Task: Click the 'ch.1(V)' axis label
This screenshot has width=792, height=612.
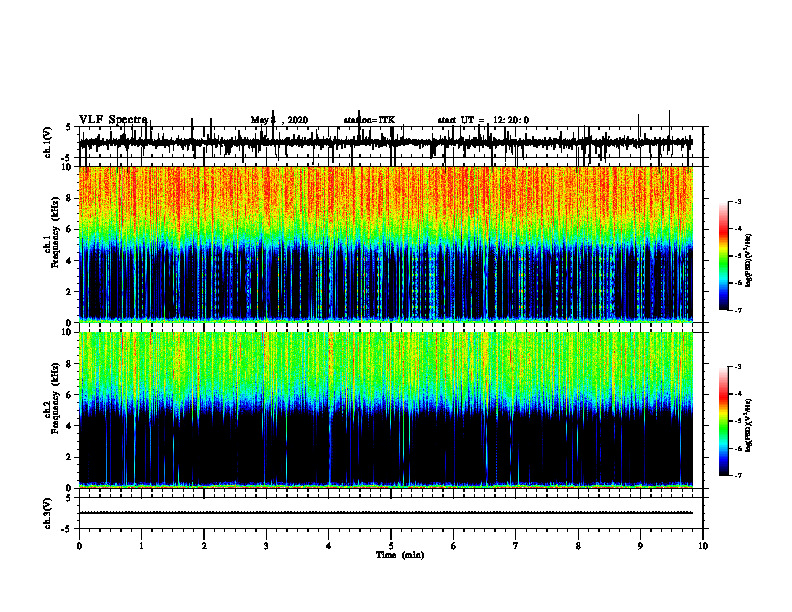Action: pyautogui.click(x=48, y=142)
